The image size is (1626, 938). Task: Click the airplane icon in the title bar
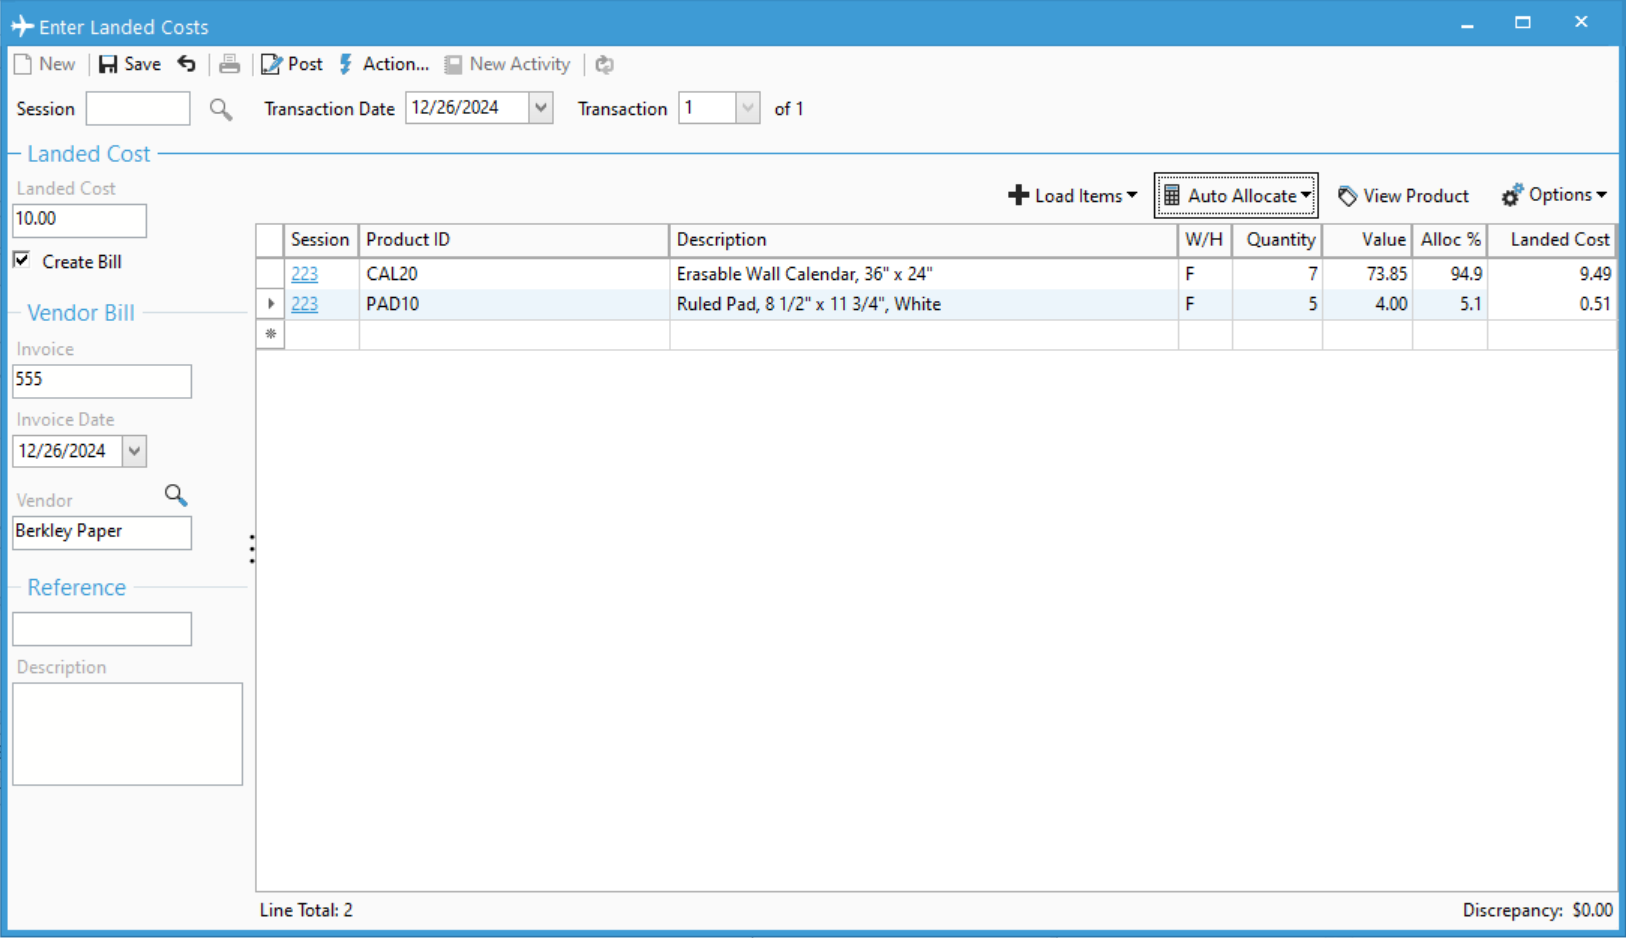tap(22, 26)
